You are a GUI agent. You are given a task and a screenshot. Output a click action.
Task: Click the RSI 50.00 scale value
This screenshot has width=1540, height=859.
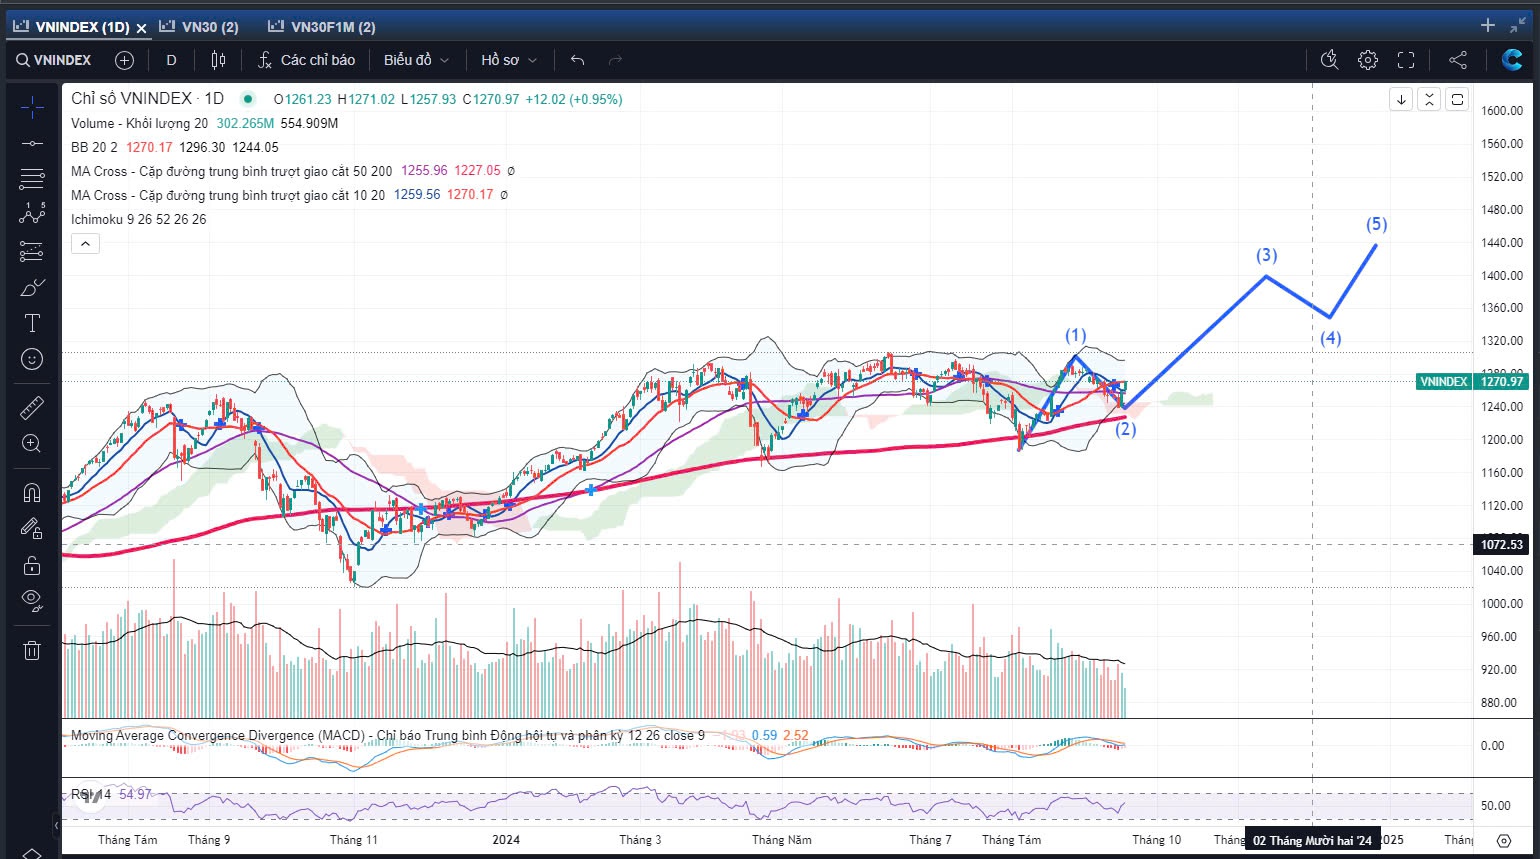[1496, 805]
